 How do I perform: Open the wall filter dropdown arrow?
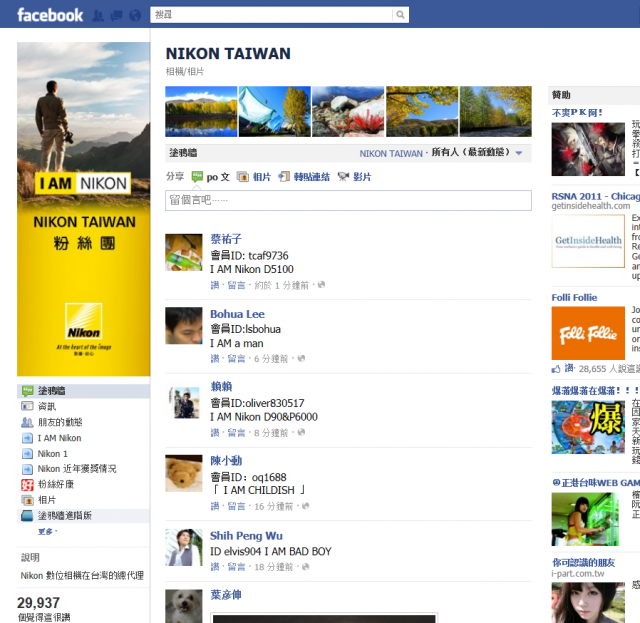tap(519, 153)
